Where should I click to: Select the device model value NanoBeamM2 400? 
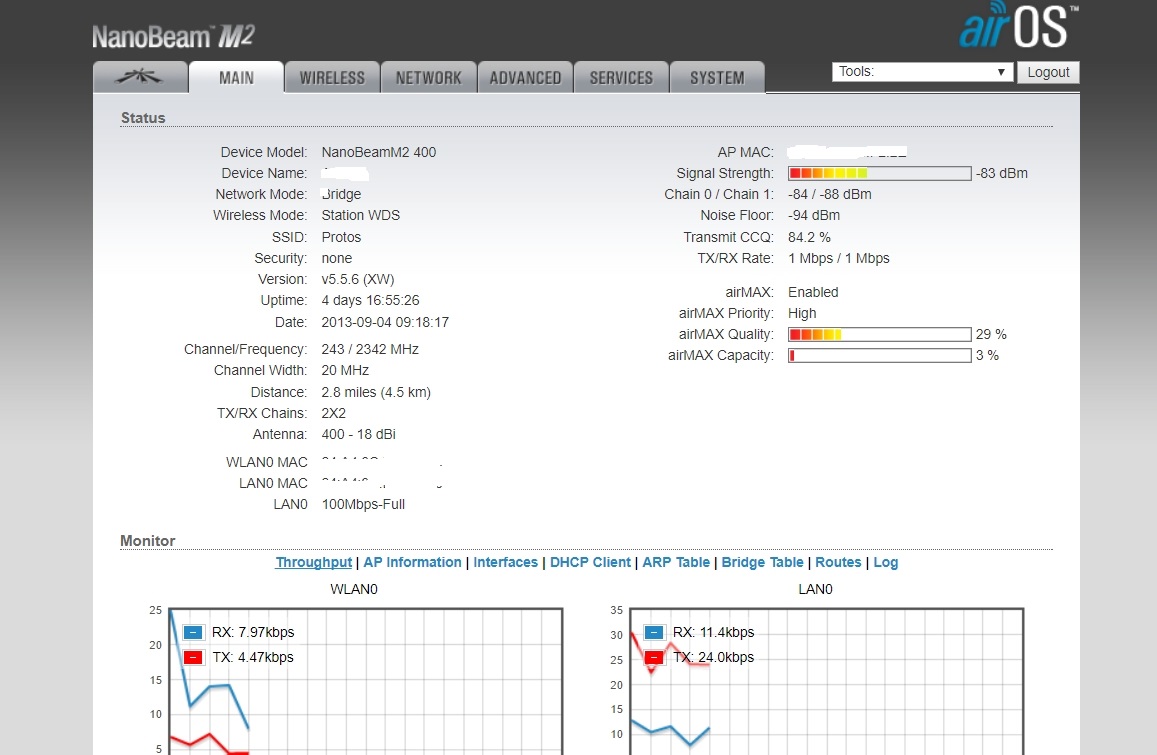(x=379, y=152)
